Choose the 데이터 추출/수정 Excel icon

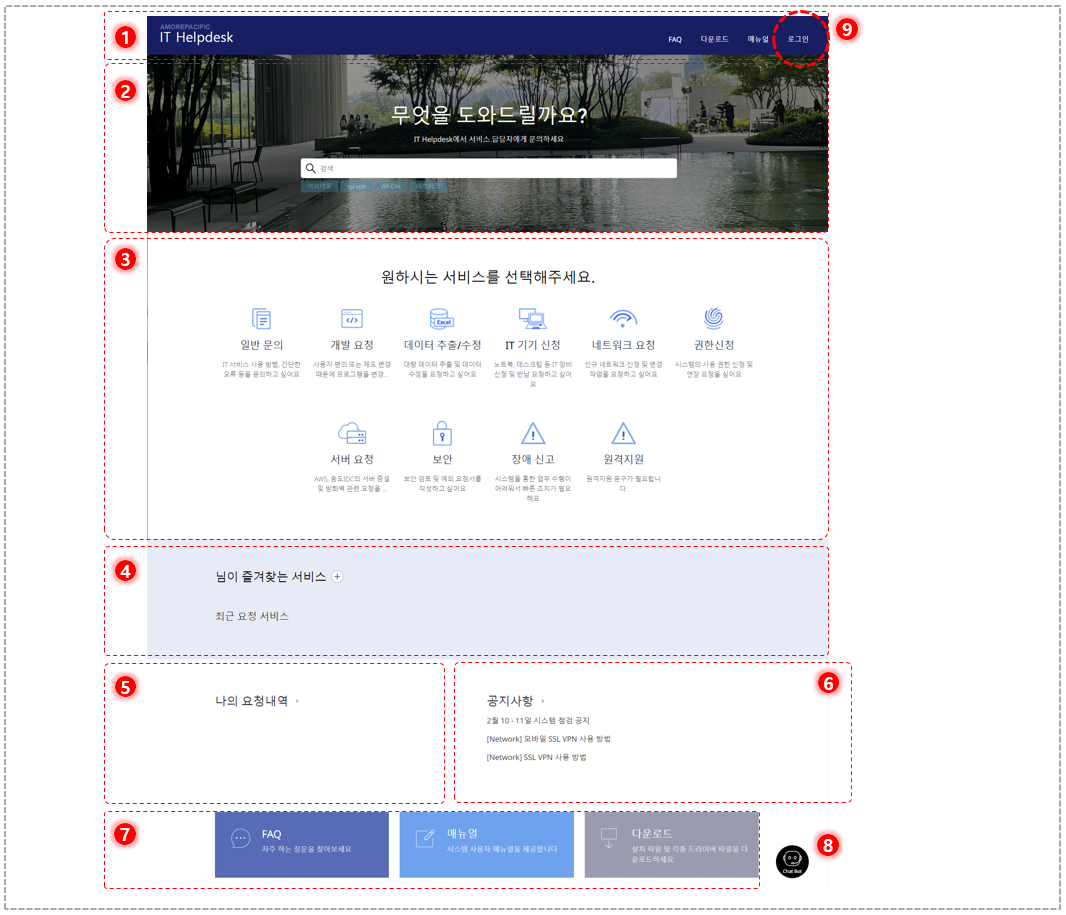[x=442, y=319]
